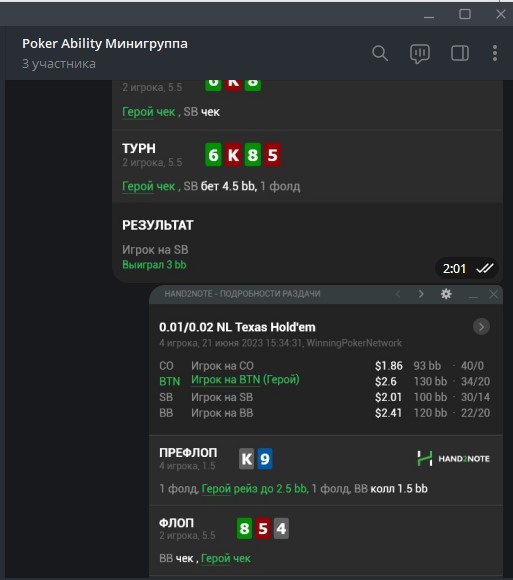Screen dimensions: 513x580
Task: Click Игрок на SB row in player list
Action: click(x=324, y=397)
